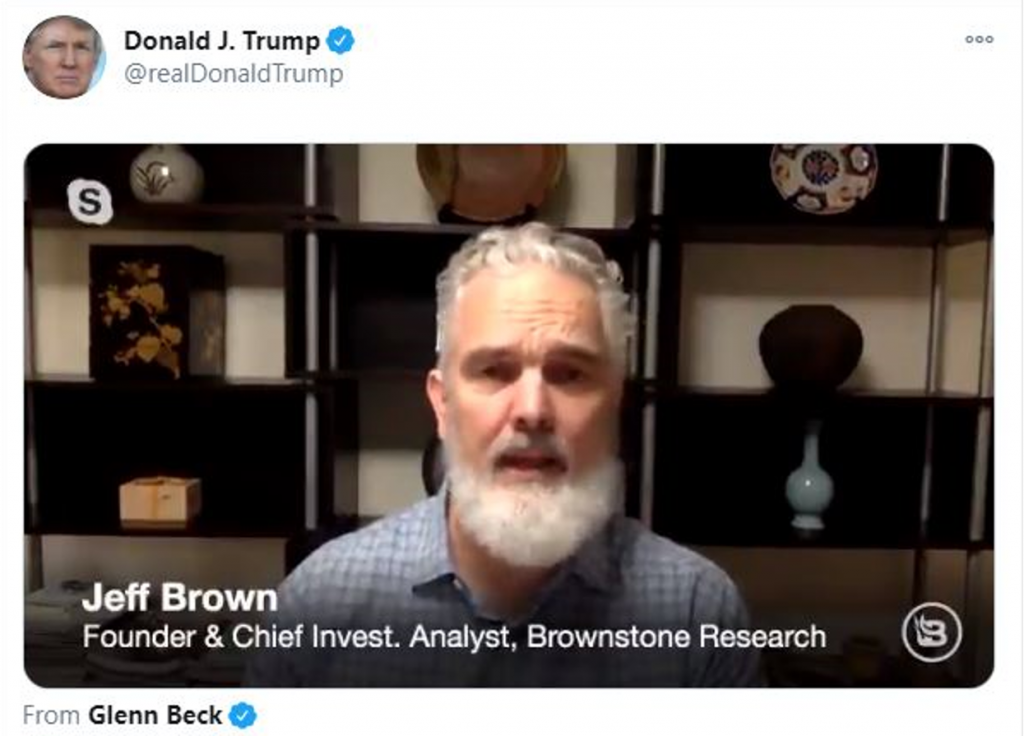
Task: Open the Glenn Beck source link
Action: [x=155, y=715]
